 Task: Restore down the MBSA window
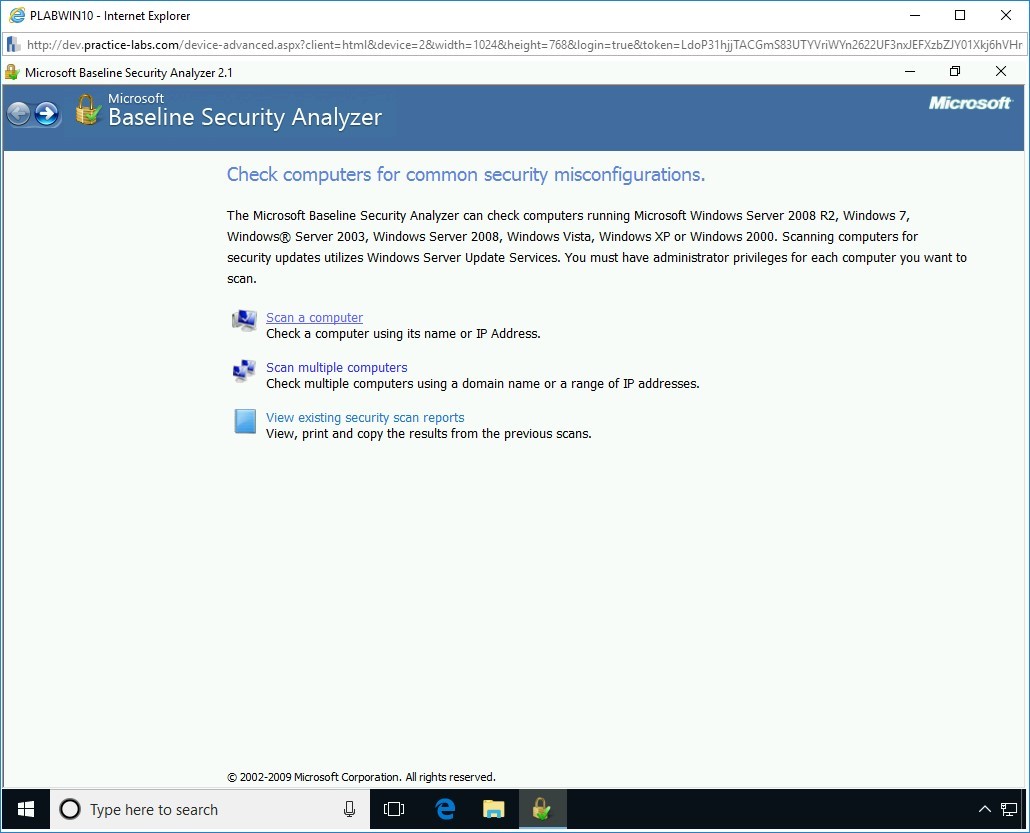pos(955,72)
